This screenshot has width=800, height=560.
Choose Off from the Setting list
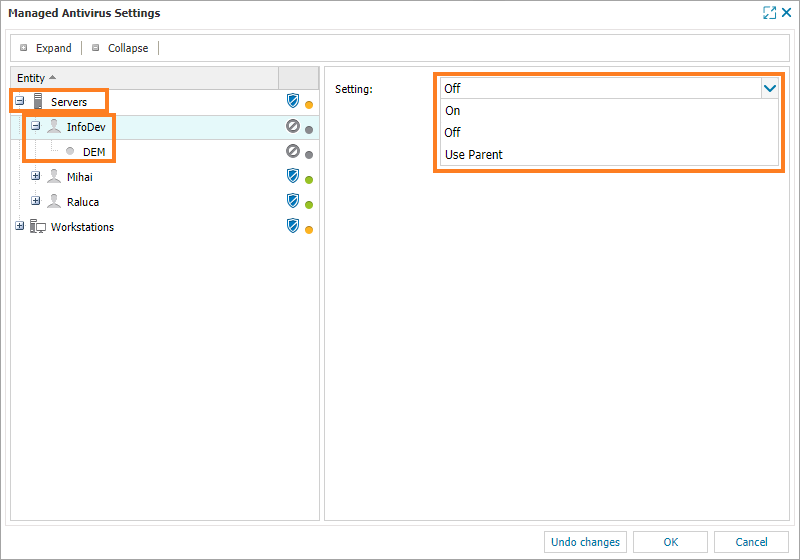(x=609, y=133)
